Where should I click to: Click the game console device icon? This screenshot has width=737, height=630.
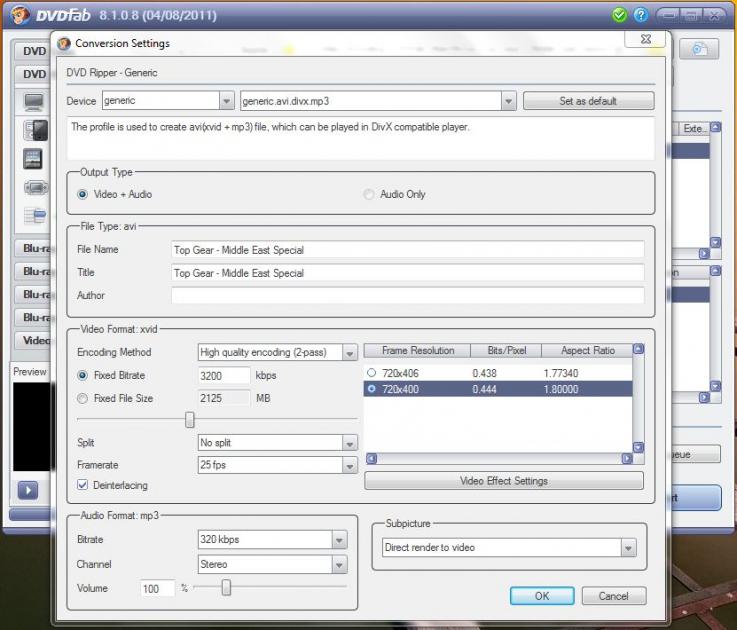35,187
